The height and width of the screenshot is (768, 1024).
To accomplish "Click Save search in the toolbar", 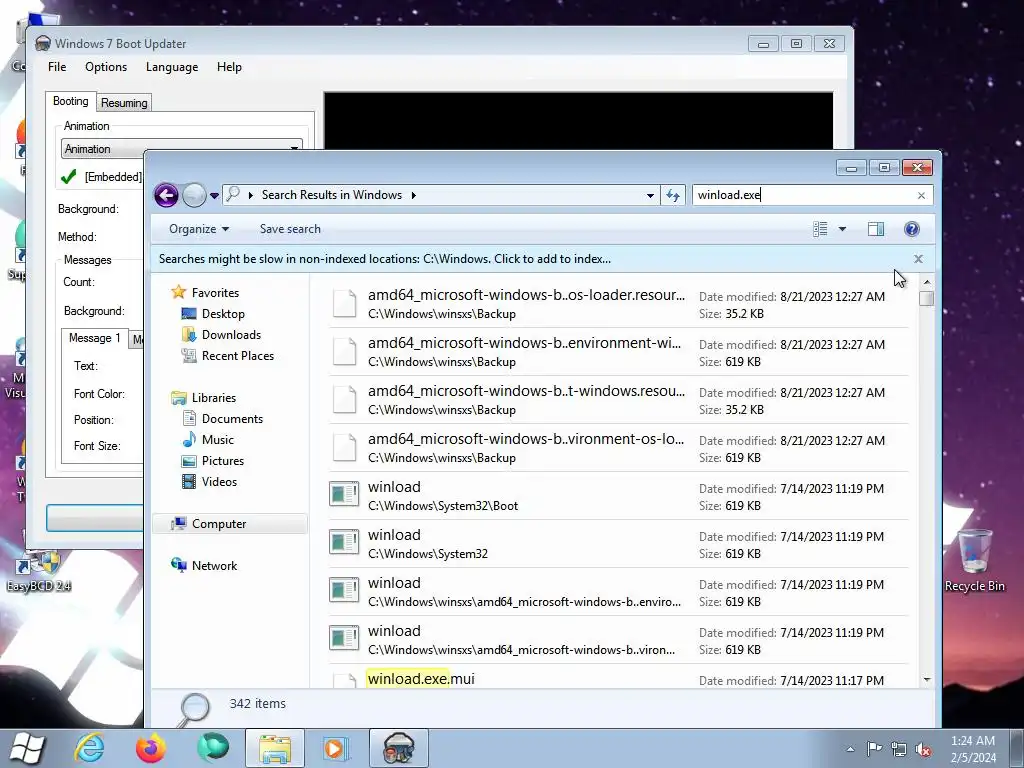I will point(290,229).
